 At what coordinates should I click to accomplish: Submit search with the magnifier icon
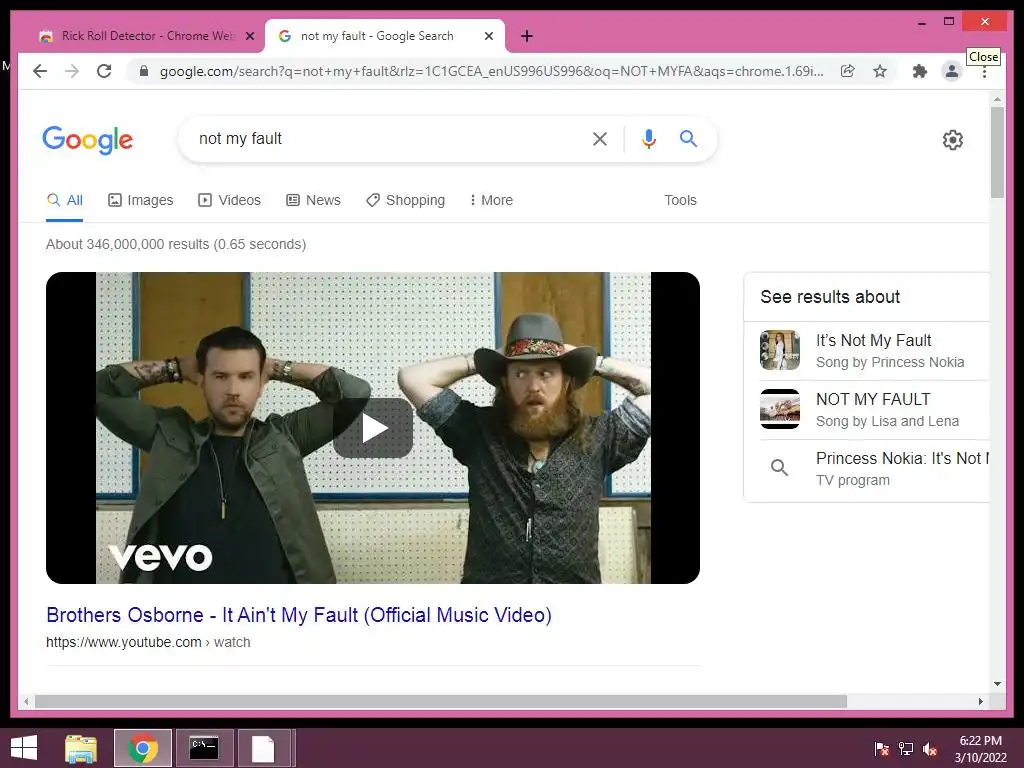(x=688, y=138)
